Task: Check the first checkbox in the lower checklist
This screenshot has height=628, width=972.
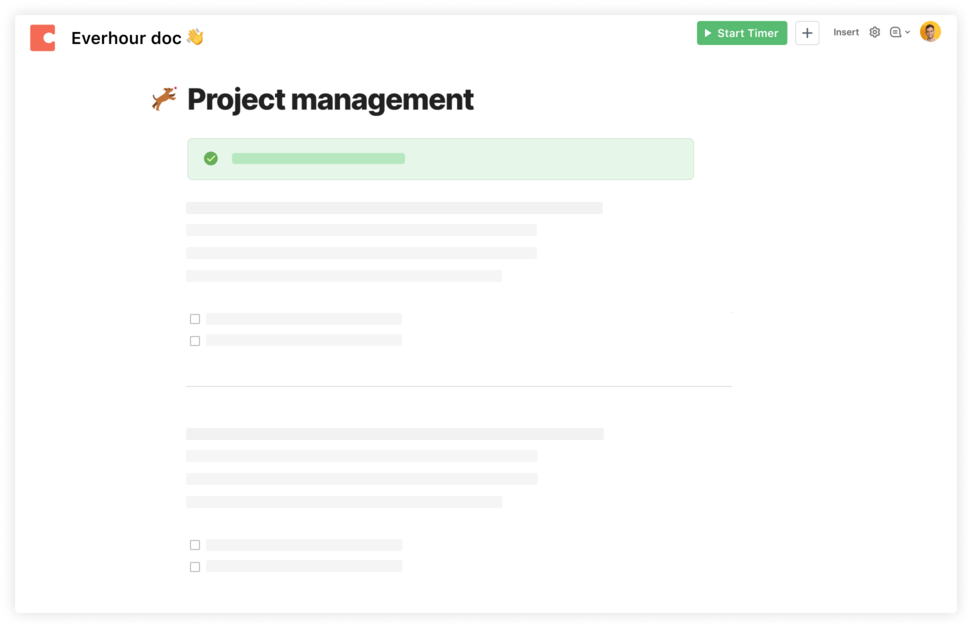Action: [x=195, y=544]
